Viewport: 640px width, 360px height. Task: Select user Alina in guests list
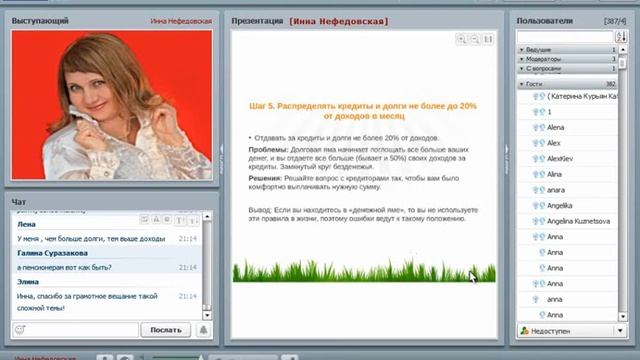tap(554, 174)
